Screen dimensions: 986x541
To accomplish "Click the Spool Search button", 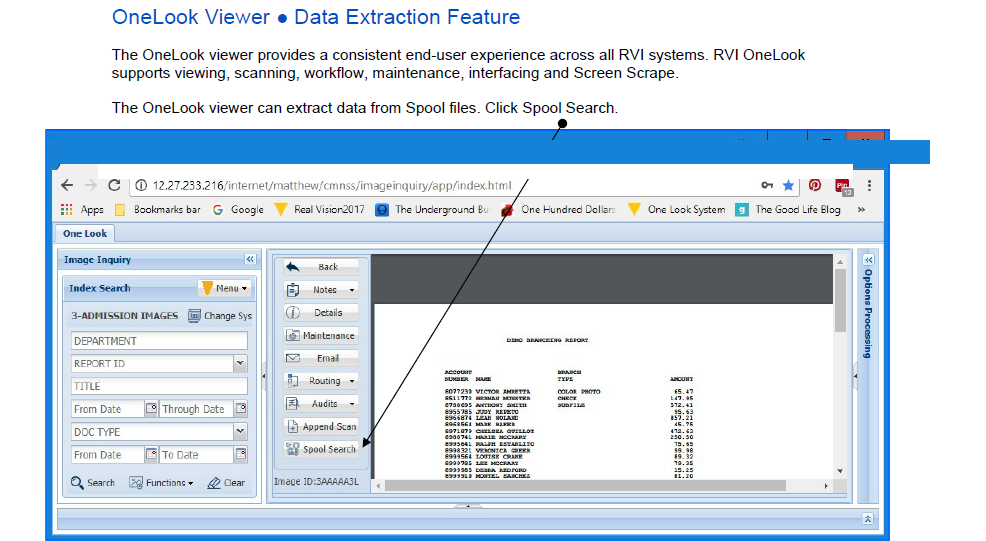I will [321, 449].
